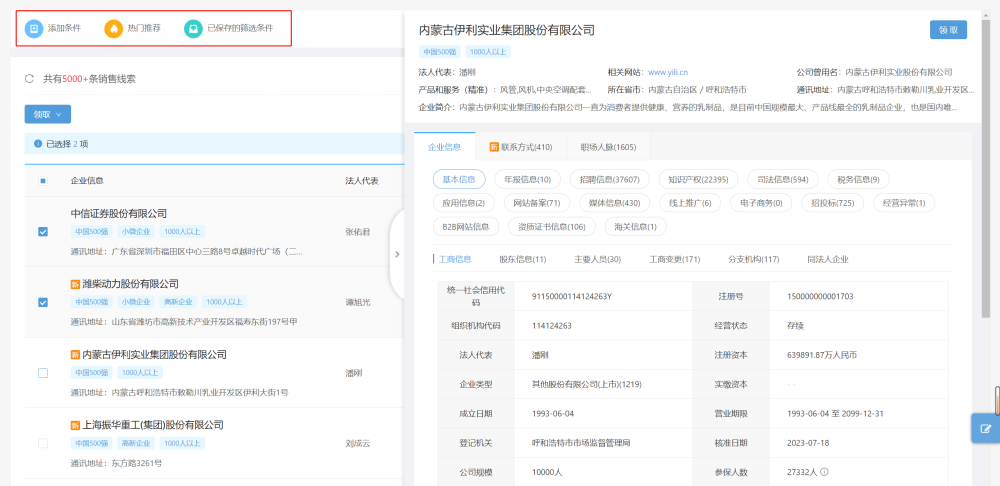Check the 上海振华重工 row checkbox
The image size is (1000, 486).
pyautogui.click(x=43, y=443)
